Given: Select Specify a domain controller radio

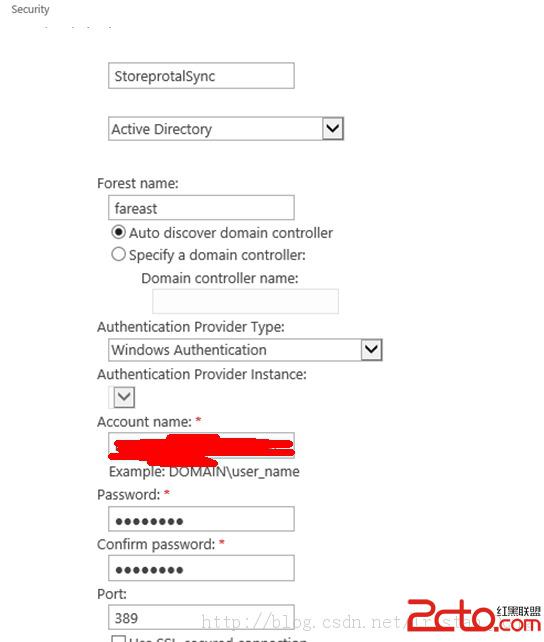Looking at the screenshot, I should tap(118, 254).
